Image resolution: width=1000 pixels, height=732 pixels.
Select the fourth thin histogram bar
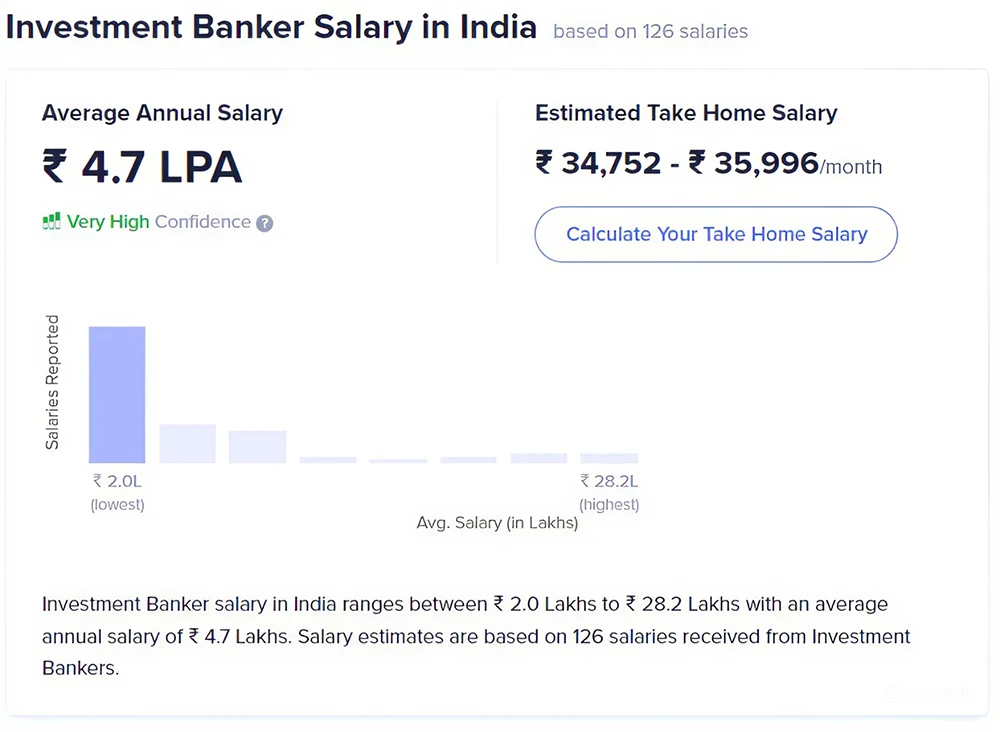pos(328,460)
